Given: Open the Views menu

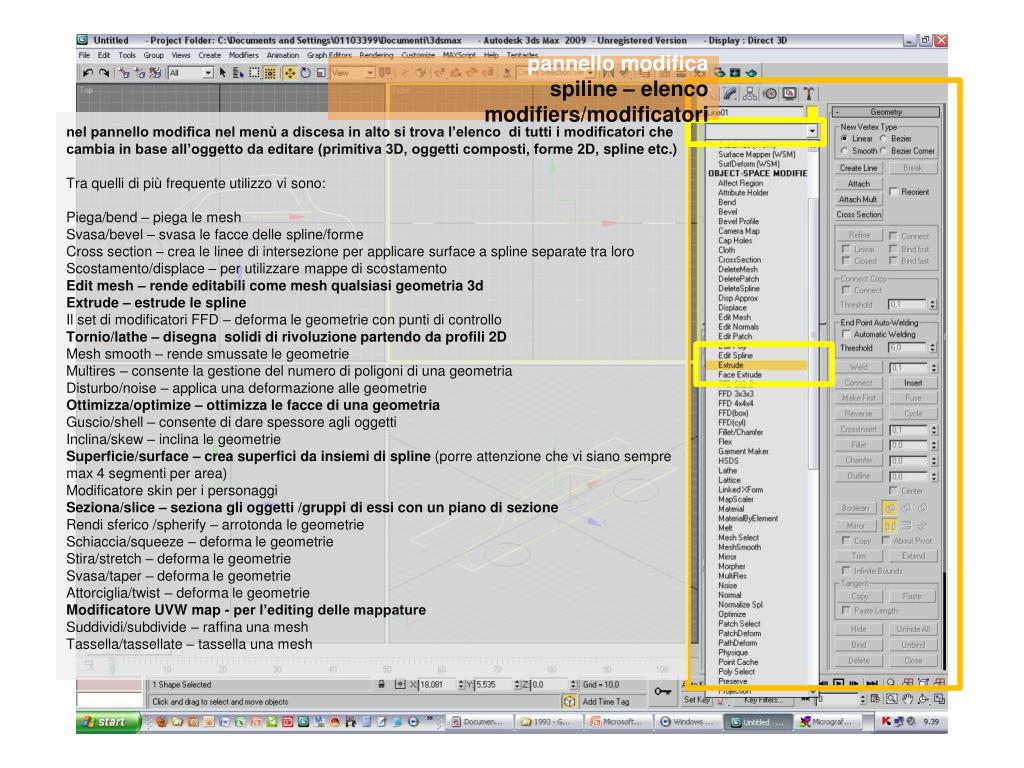Looking at the screenshot, I should [x=181, y=56].
